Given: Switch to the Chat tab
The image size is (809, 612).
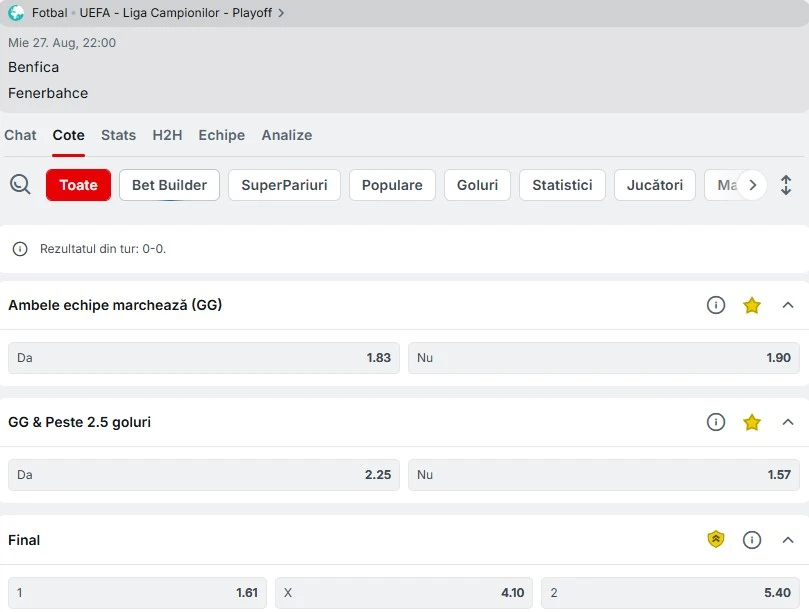Looking at the screenshot, I should 20,135.
